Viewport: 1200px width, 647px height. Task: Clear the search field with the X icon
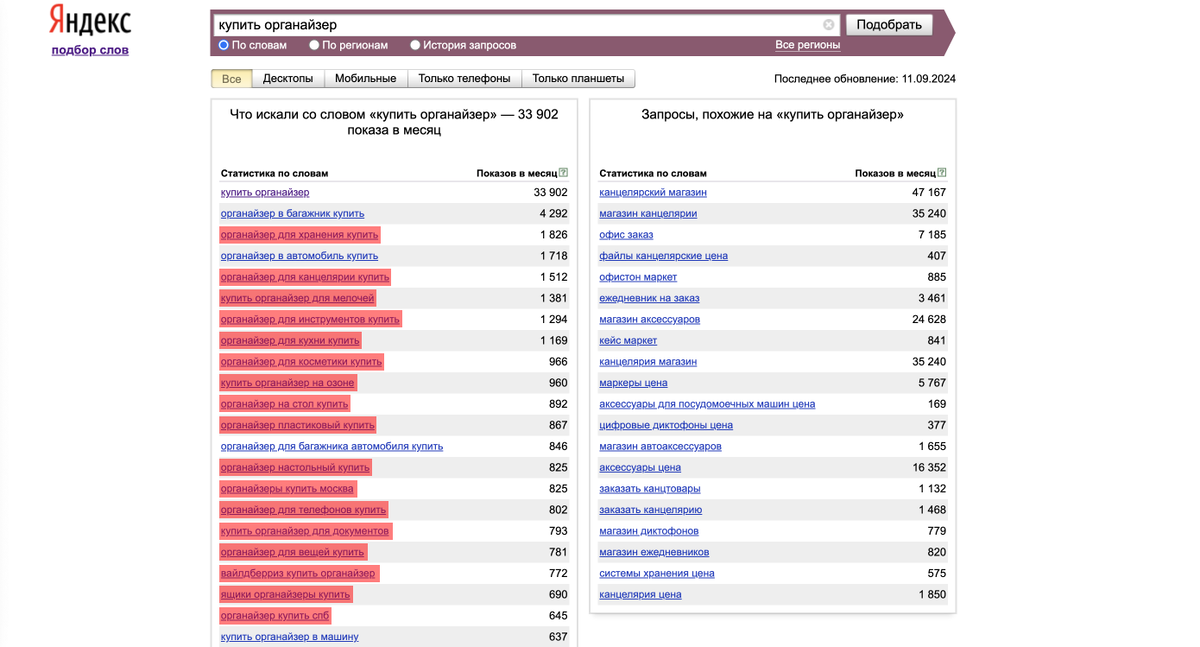829,24
